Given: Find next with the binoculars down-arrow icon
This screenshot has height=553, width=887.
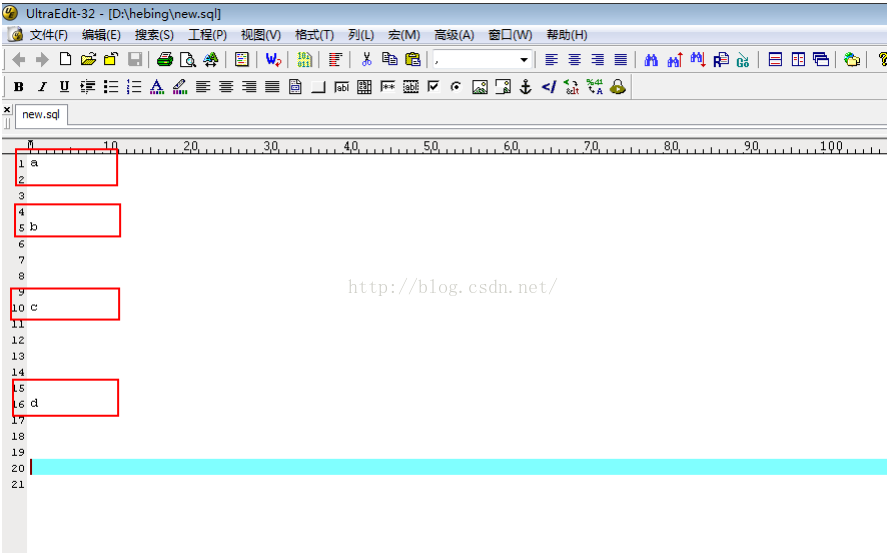Looking at the screenshot, I should pos(697,60).
